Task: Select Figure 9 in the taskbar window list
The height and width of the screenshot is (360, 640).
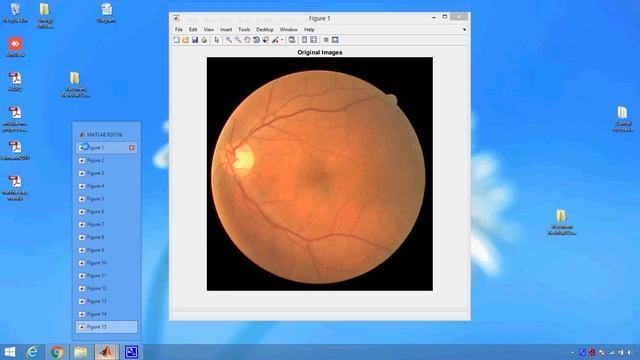Action: click(x=107, y=250)
